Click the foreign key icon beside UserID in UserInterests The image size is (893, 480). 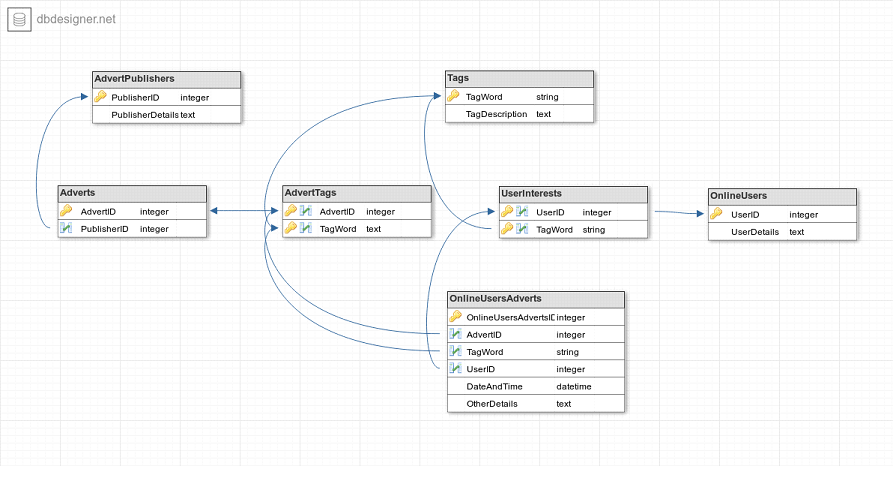click(x=522, y=212)
